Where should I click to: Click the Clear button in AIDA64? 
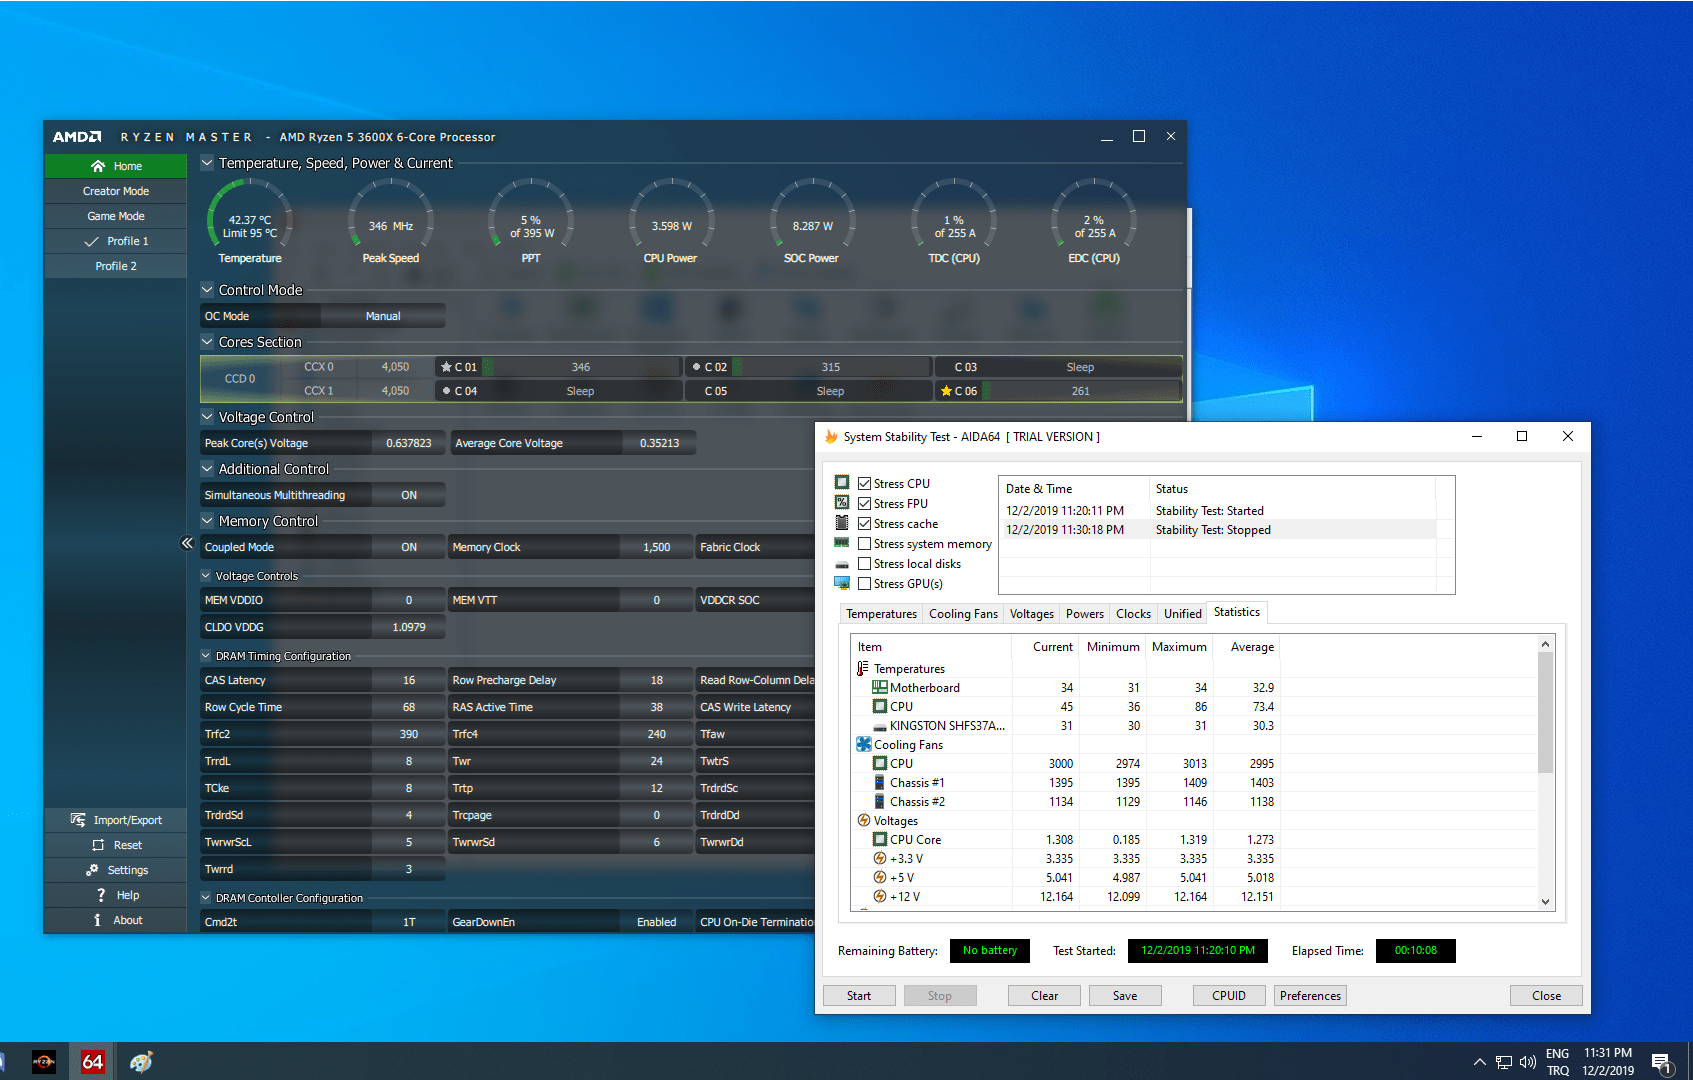coord(1045,996)
